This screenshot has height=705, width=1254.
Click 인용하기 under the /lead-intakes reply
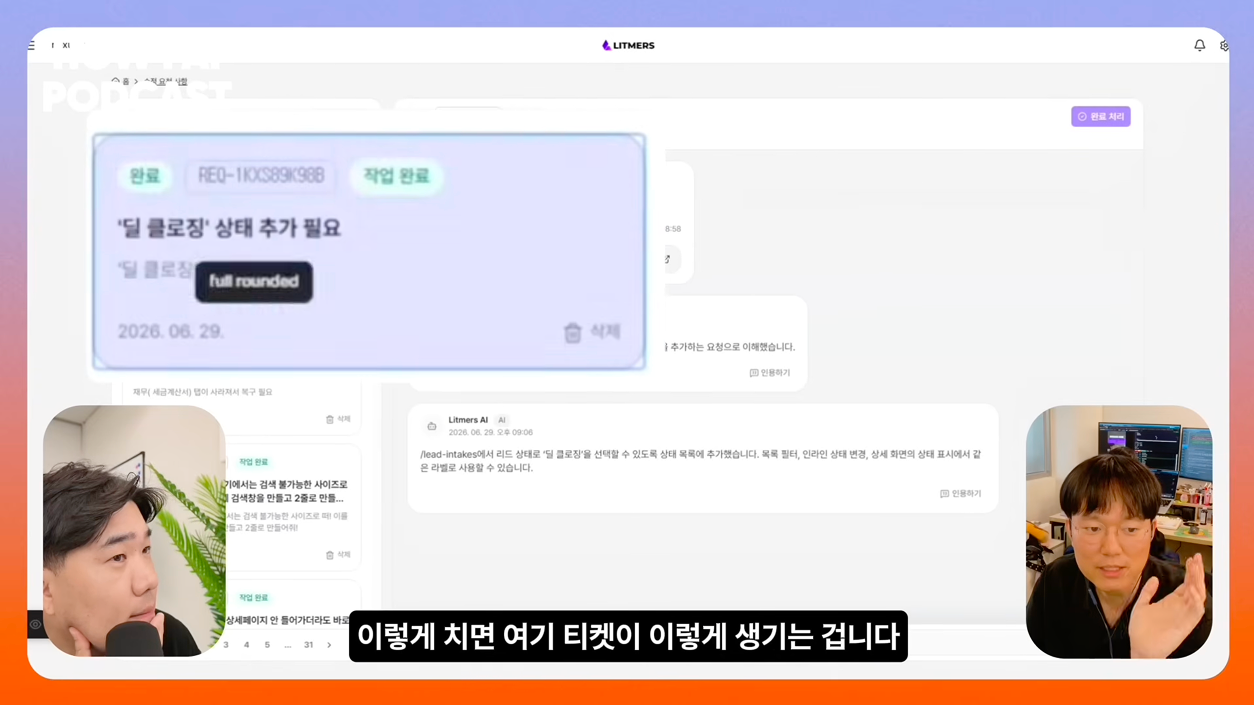pos(960,493)
